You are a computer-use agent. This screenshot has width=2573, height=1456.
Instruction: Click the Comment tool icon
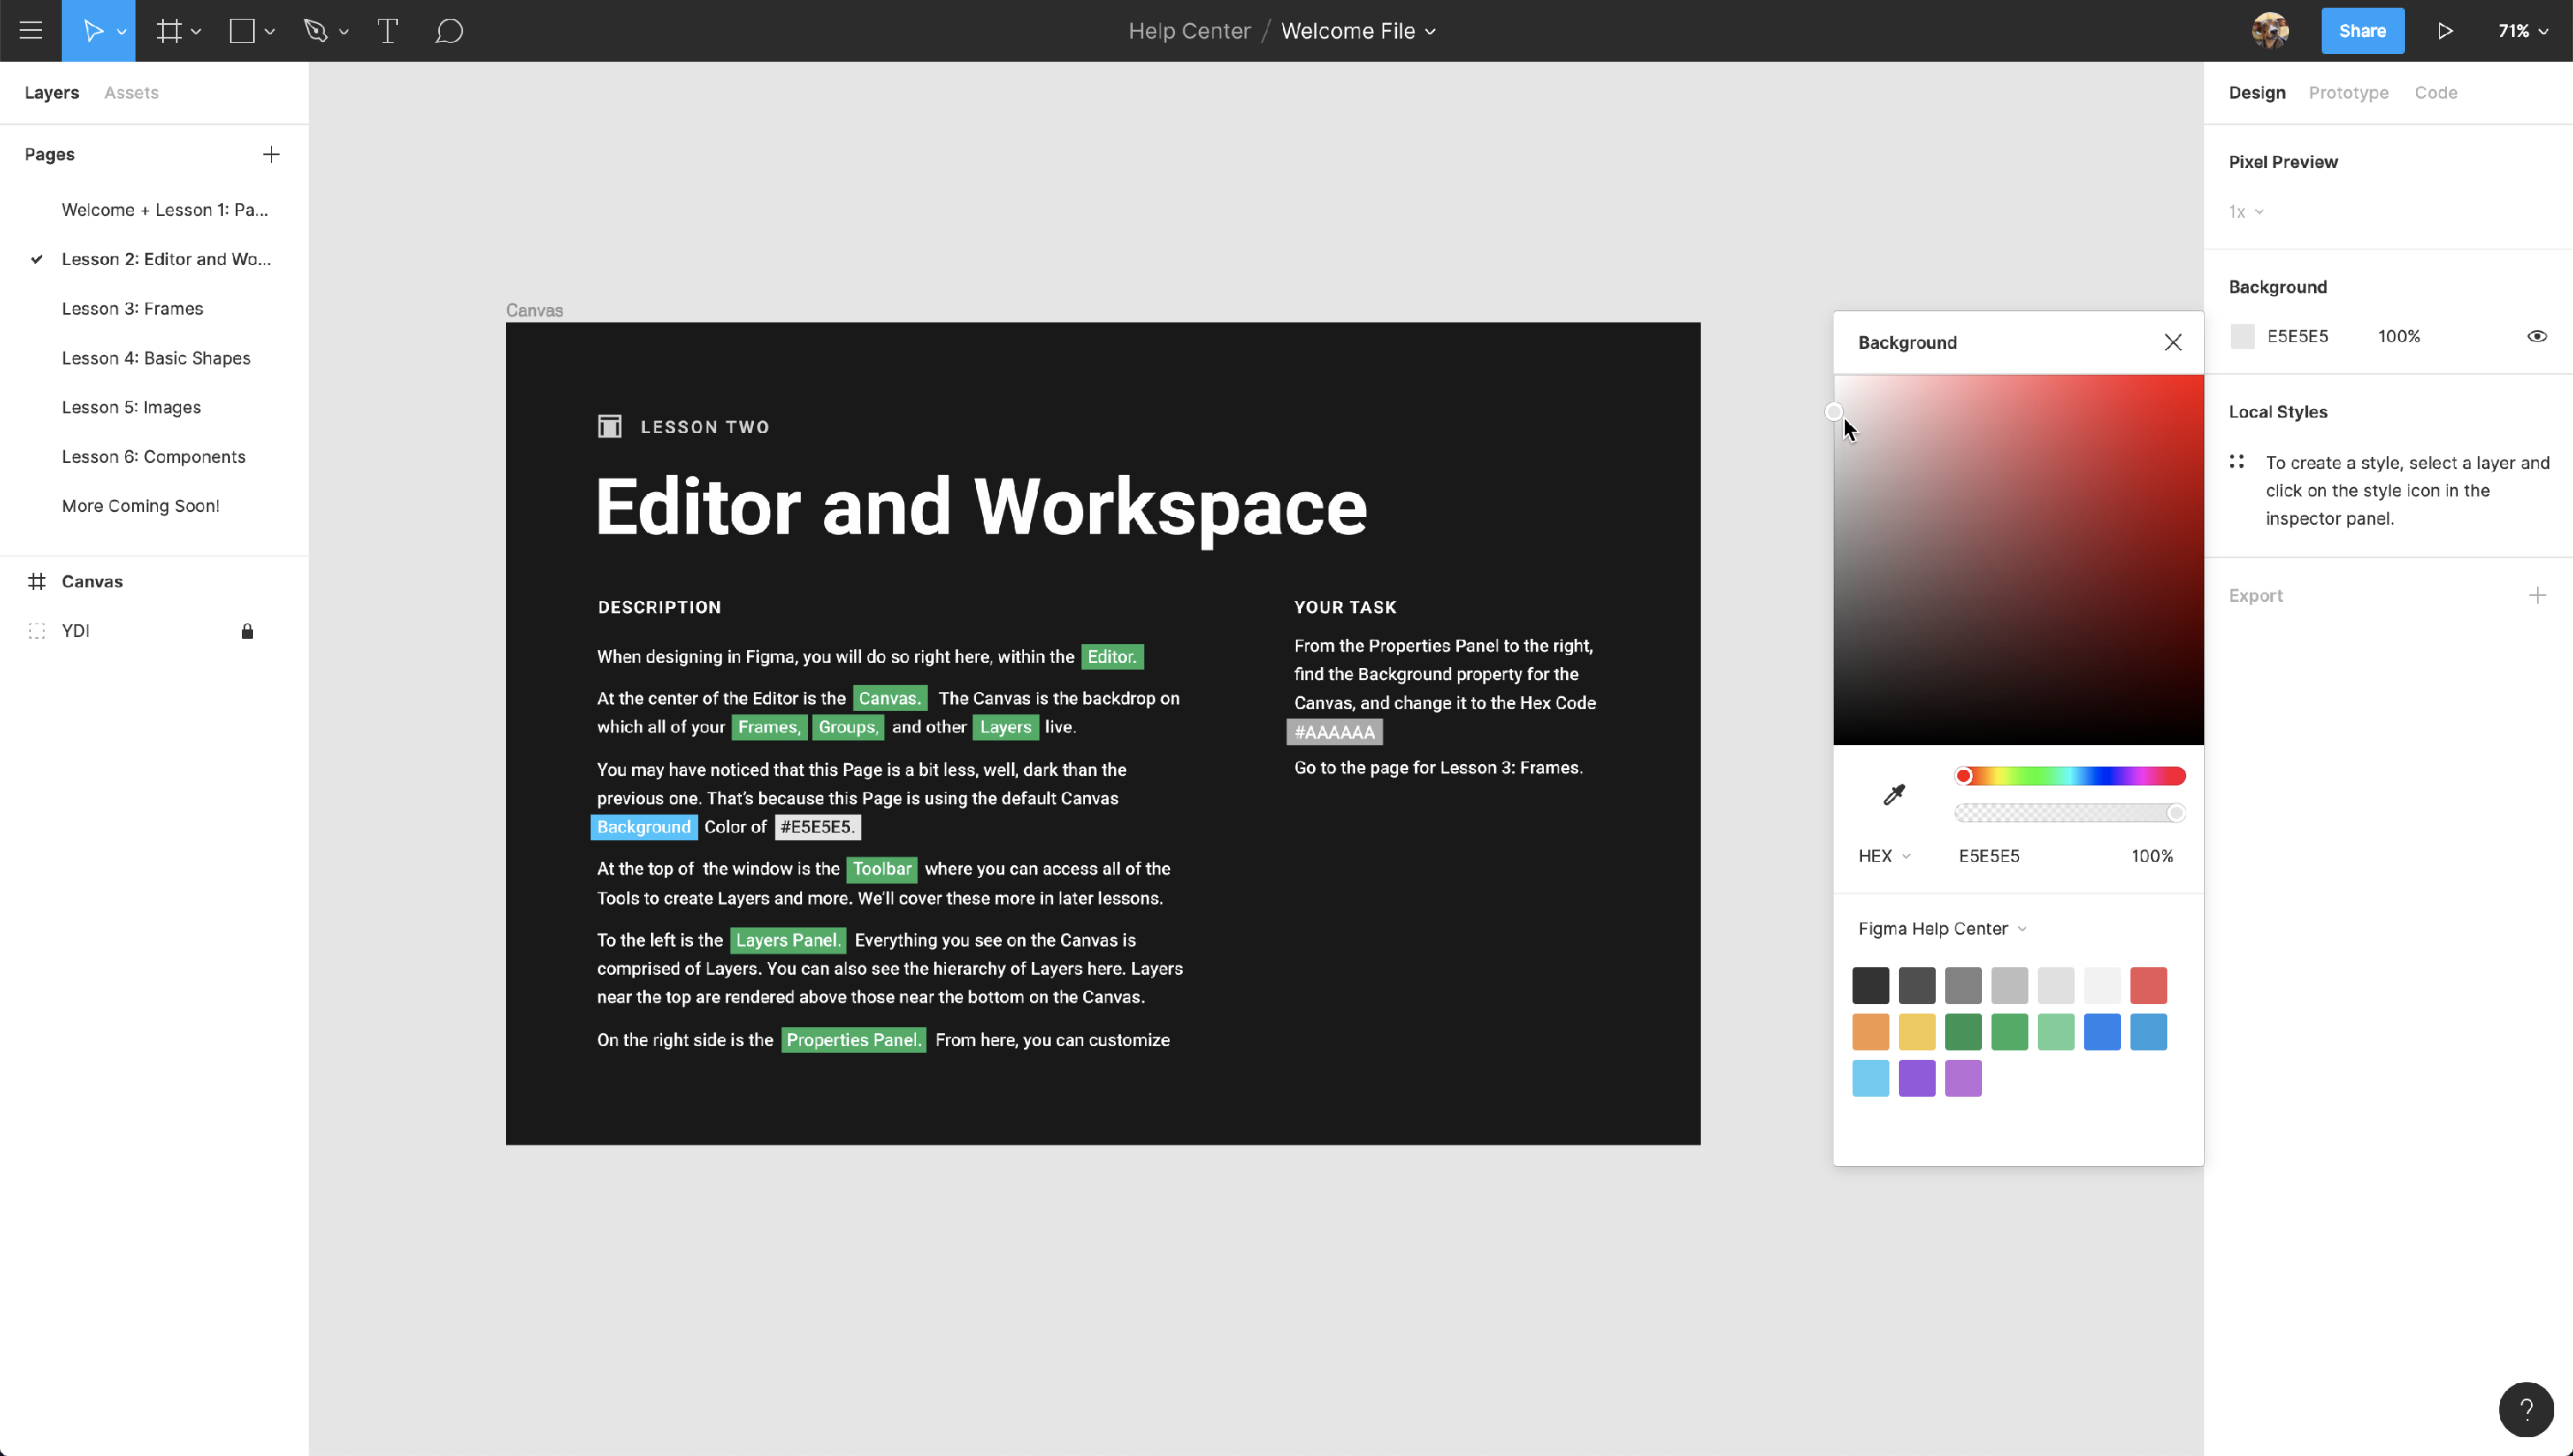(449, 30)
